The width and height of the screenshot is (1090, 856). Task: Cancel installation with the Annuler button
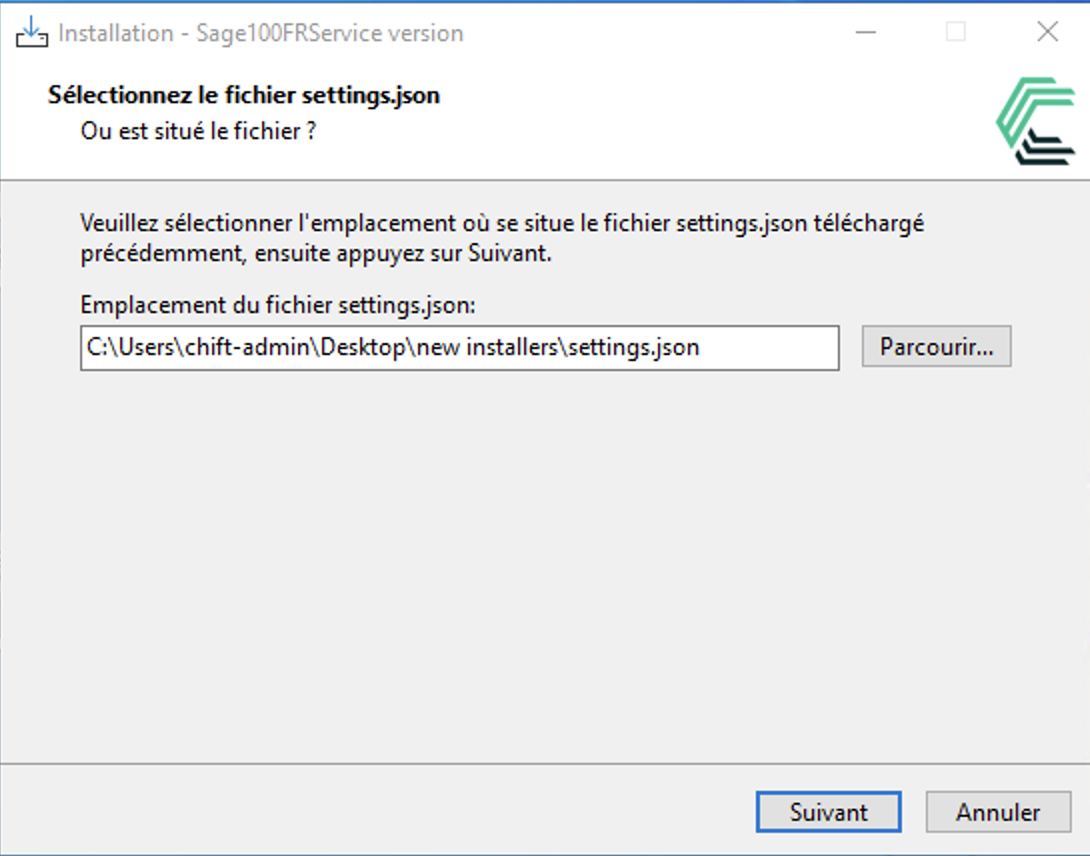[998, 811]
